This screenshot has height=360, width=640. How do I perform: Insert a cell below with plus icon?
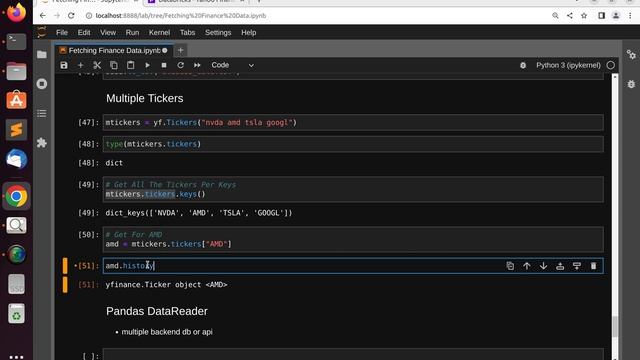click(80, 65)
